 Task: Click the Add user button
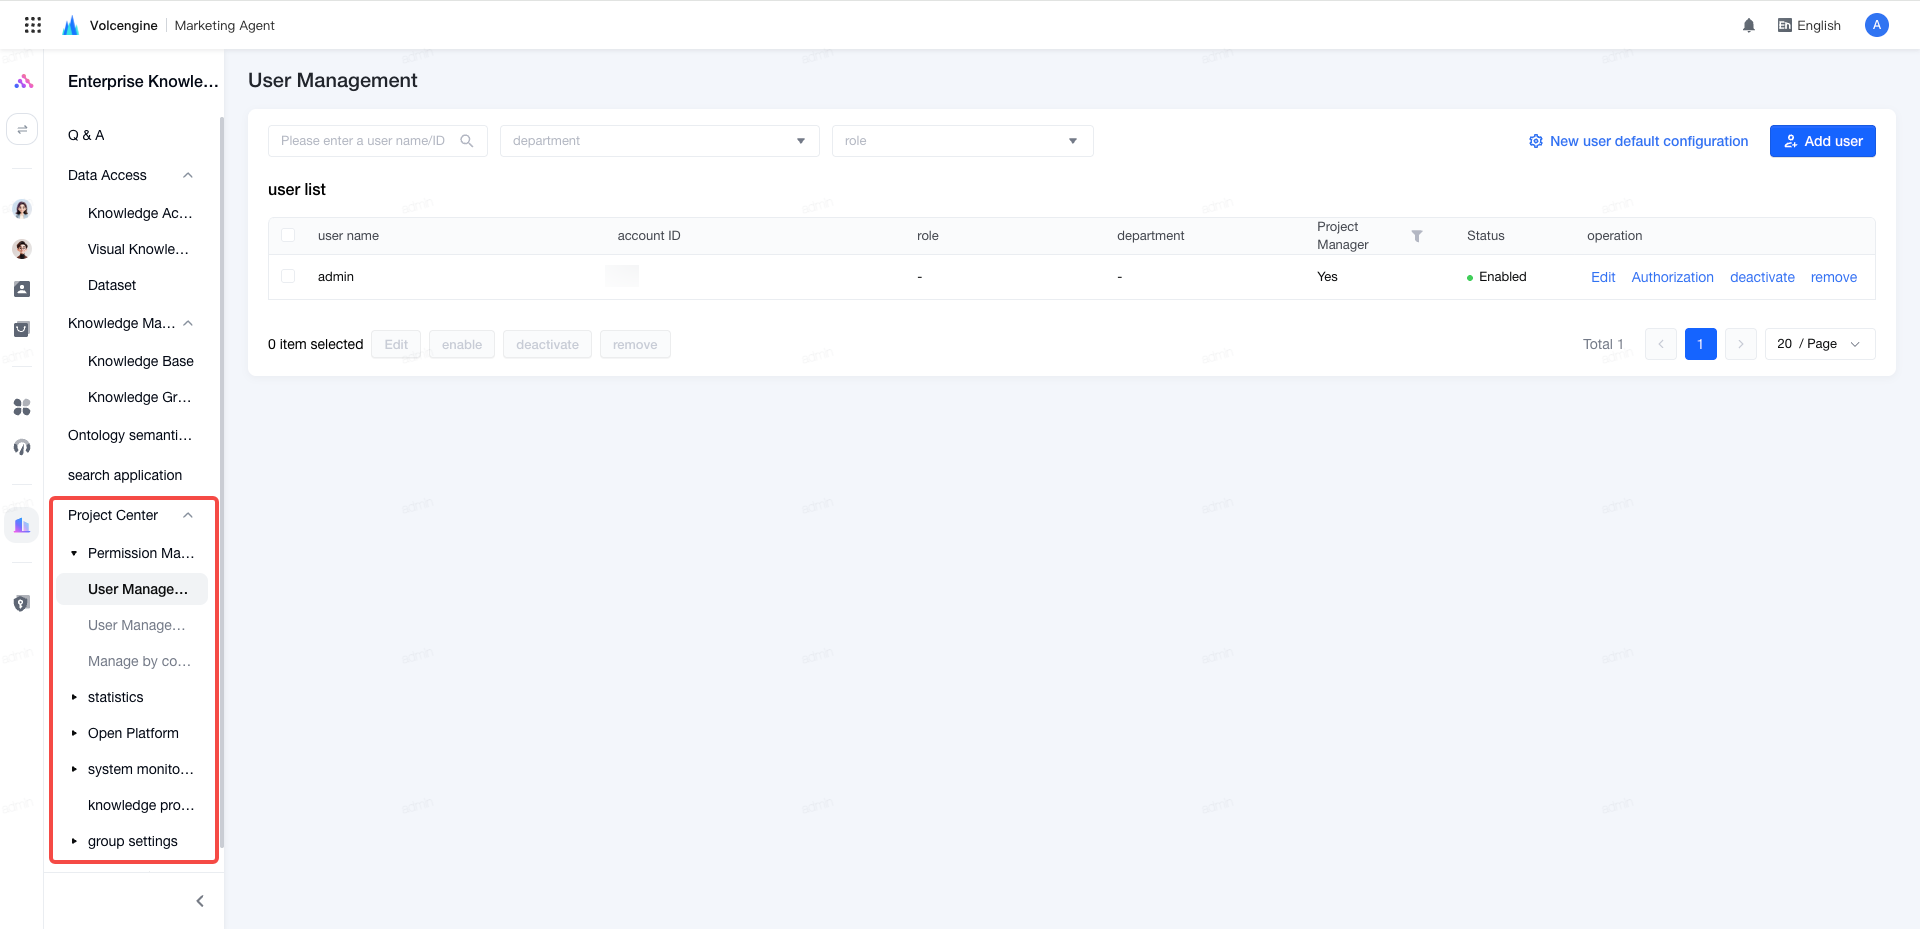click(1822, 141)
